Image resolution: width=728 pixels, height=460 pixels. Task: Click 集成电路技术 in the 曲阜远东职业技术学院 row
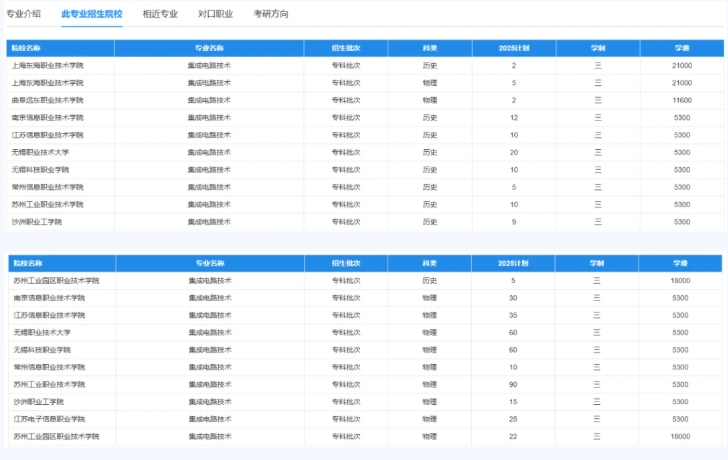(209, 100)
